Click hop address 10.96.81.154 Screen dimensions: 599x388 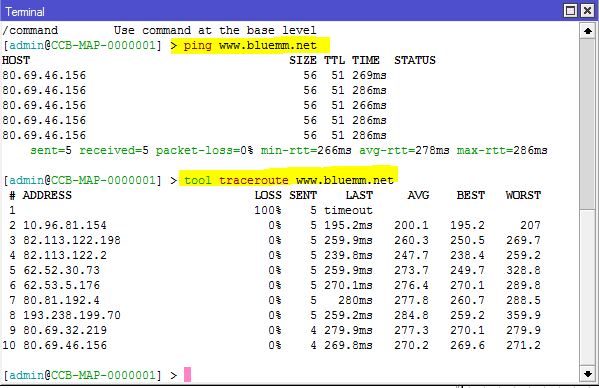(65, 225)
